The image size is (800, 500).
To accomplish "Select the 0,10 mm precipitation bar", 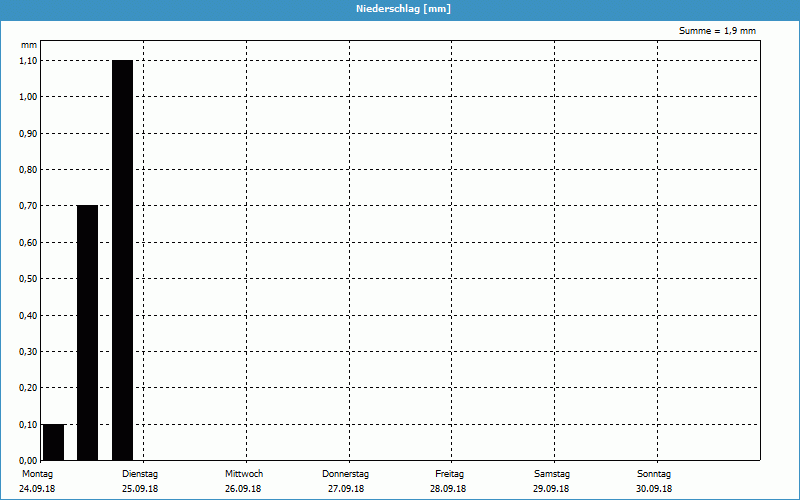I will [54, 442].
